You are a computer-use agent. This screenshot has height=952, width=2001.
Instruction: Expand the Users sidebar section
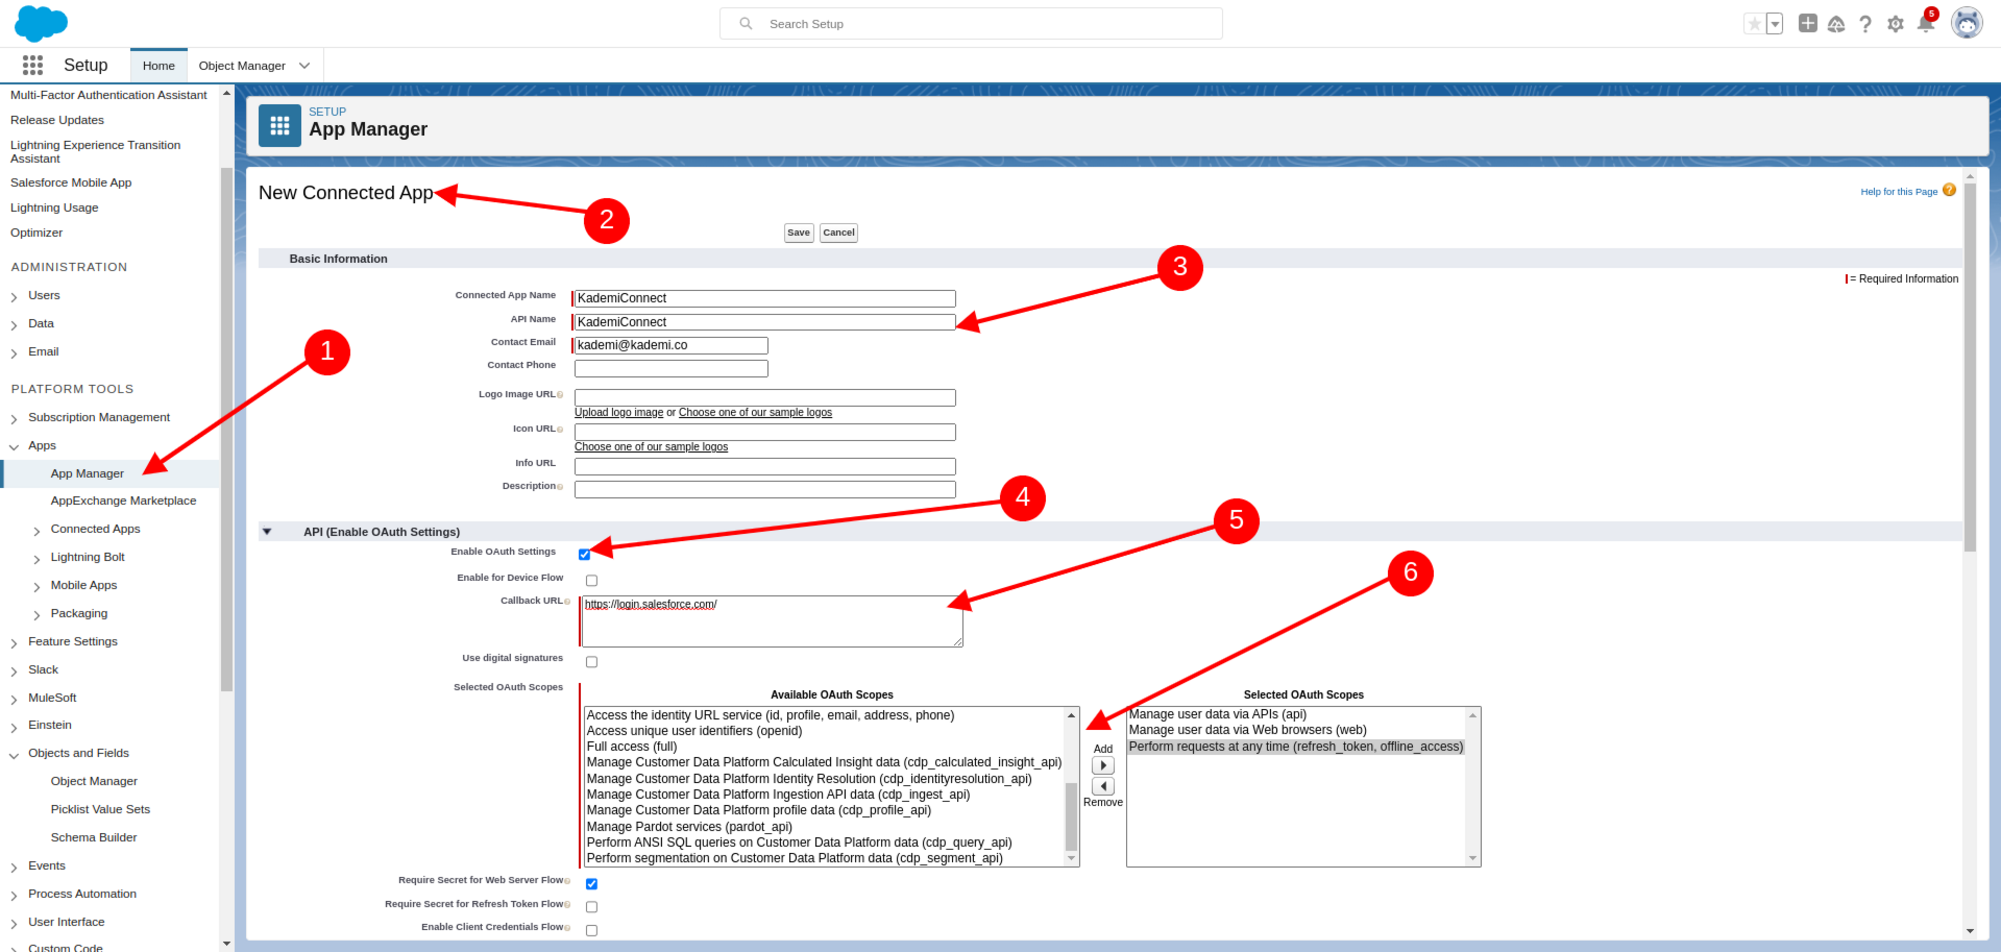click(x=14, y=297)
